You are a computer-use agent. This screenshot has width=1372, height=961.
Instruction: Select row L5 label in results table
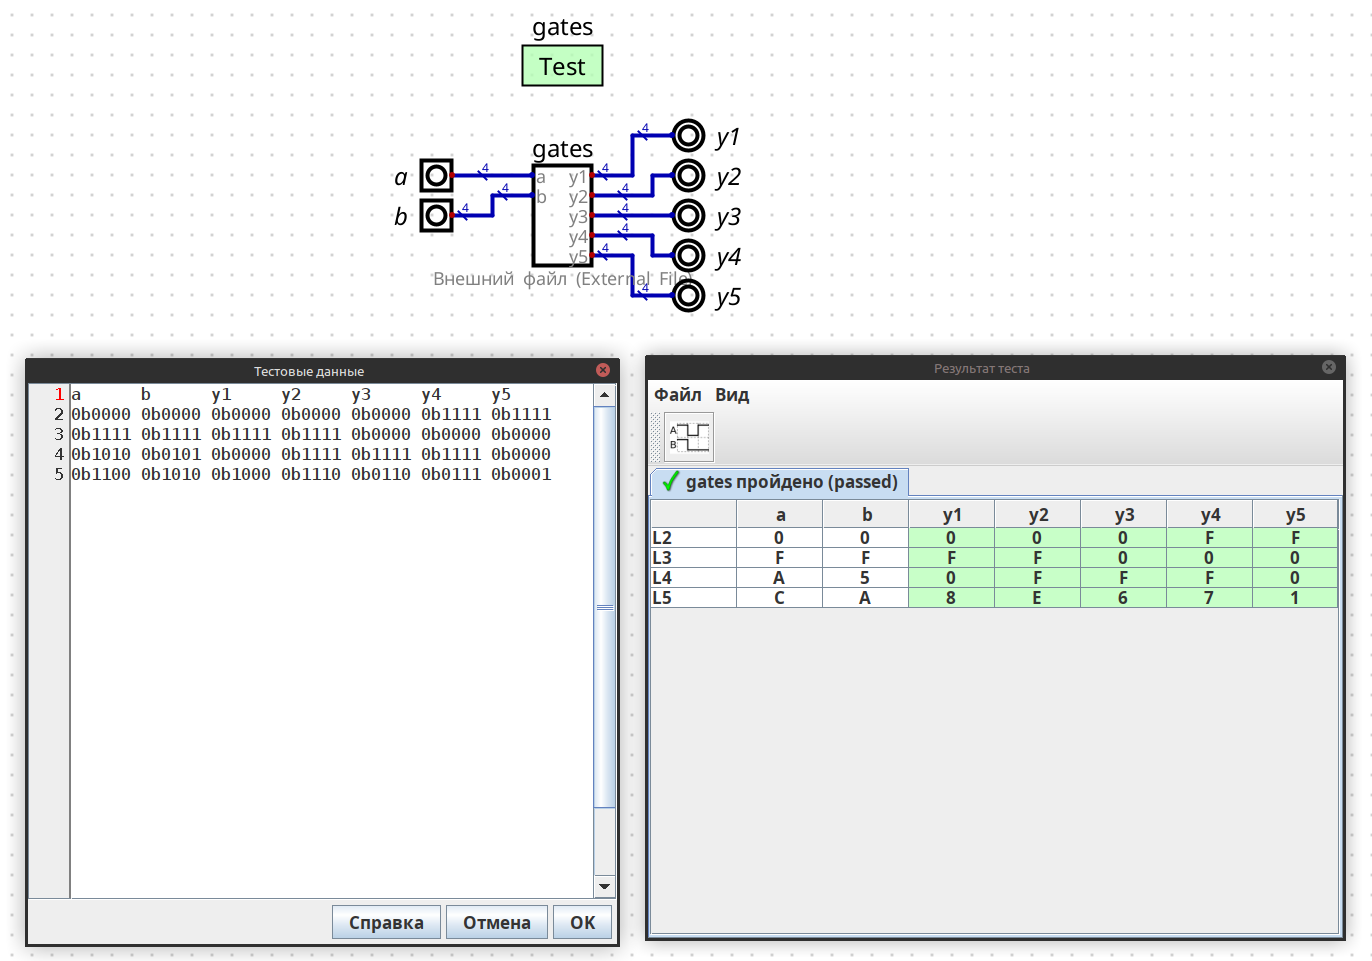pos(694,598)
